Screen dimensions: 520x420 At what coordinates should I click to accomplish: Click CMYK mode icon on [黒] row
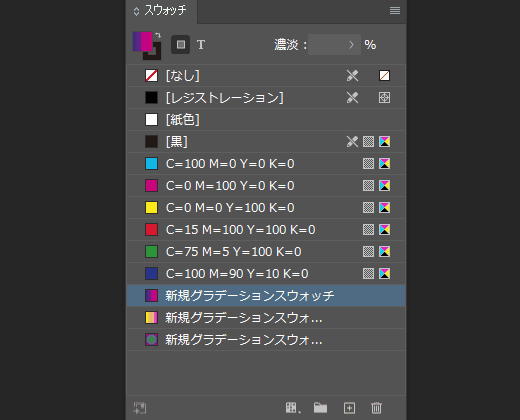(x=384, y=142)
